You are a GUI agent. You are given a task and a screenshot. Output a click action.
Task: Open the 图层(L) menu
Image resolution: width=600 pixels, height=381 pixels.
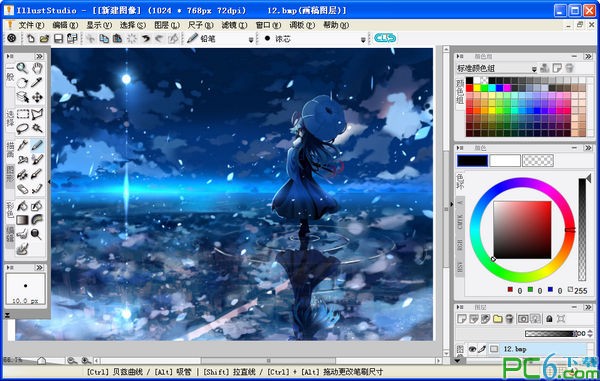coord(166,25)
